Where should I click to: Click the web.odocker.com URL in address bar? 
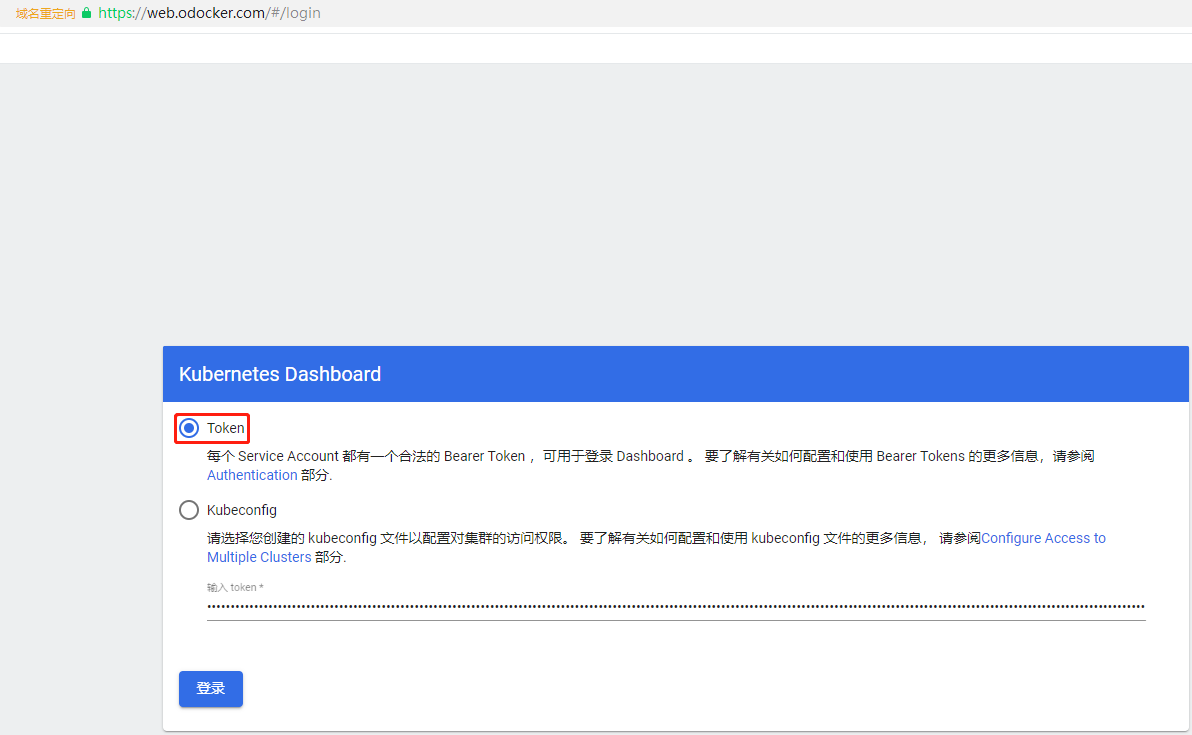point(206,13)
